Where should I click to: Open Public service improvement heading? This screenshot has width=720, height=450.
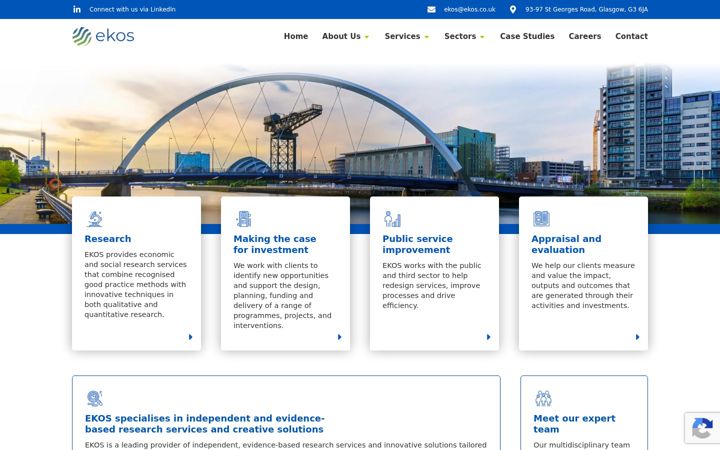click(x=417, y=244)
